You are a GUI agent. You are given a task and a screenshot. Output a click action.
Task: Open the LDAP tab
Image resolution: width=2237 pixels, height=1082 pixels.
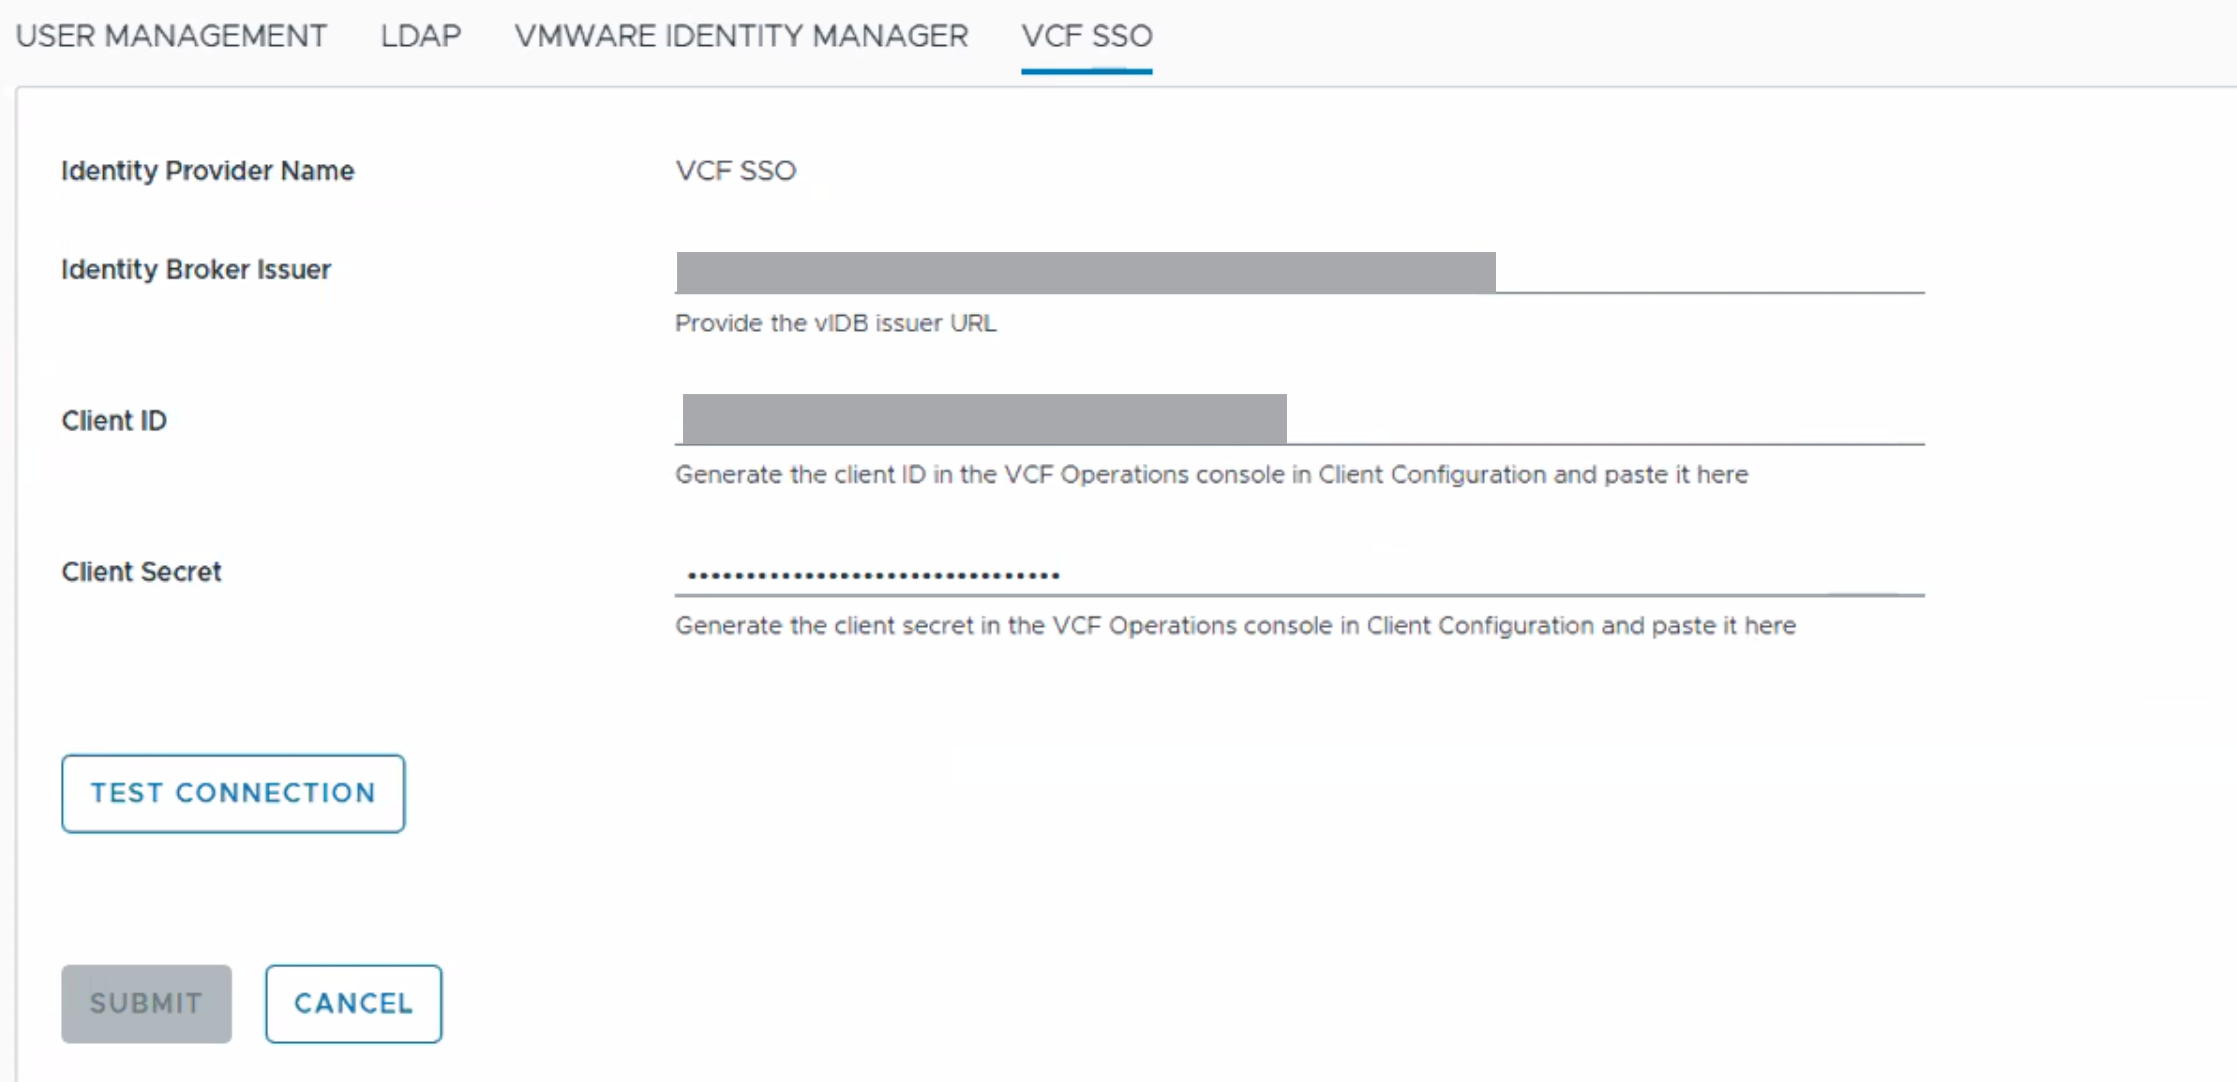(x=420, y=36)
